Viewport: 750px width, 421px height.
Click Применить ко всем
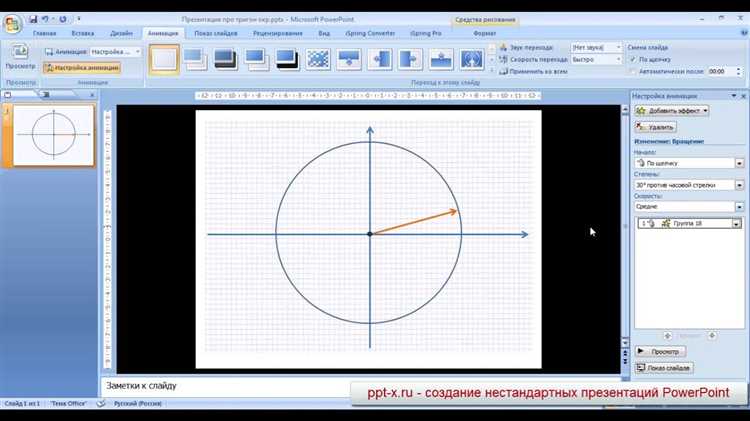533,72
